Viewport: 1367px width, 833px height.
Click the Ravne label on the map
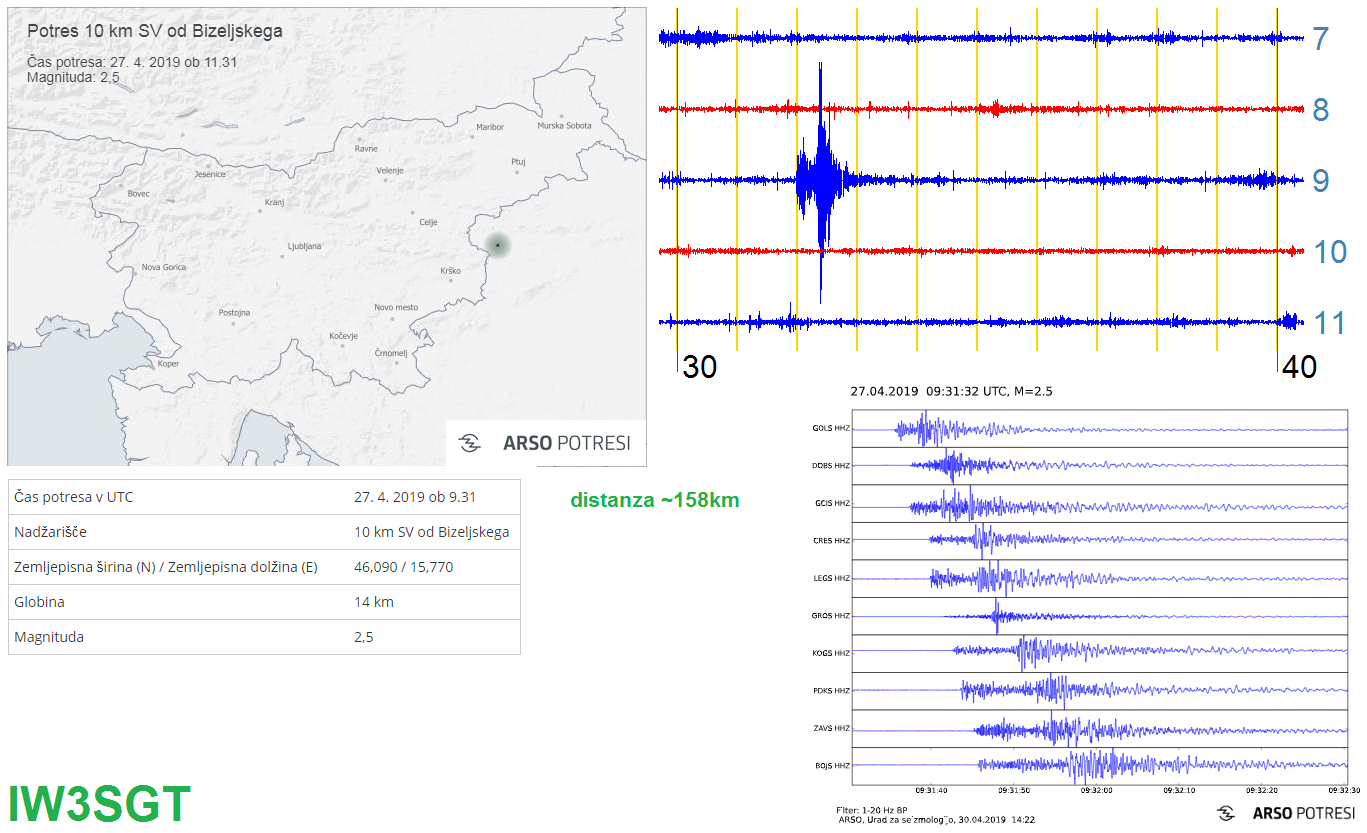[366, 149]
